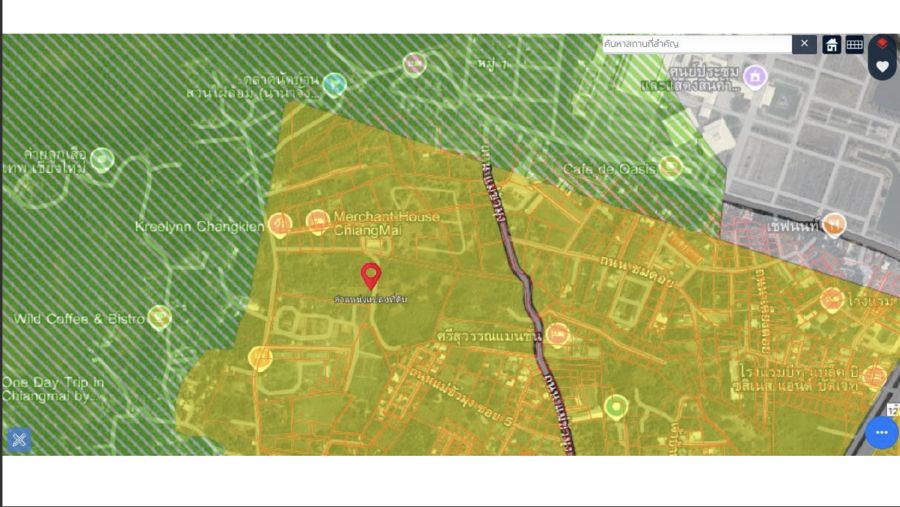This screenshot has width=900, height=507.
Task: Click the purple convention center marker
Action: (x=755, y=76)
